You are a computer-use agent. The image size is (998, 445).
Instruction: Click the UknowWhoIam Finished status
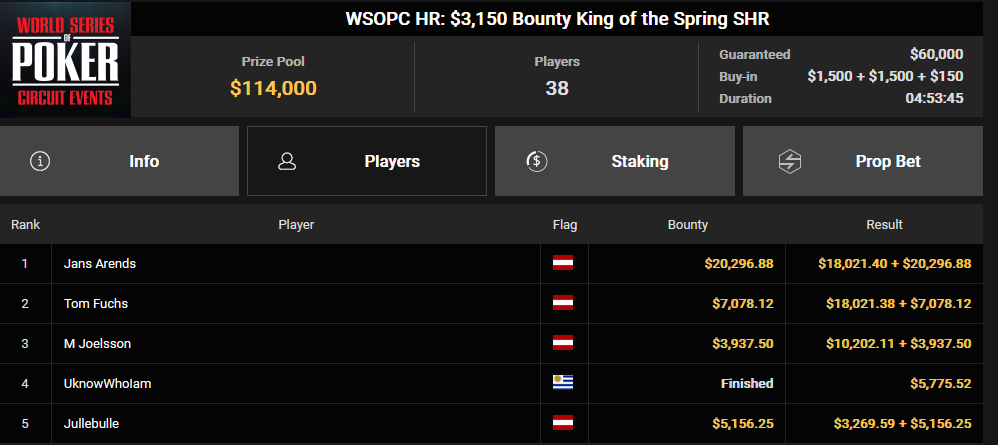tap(747, 383)
